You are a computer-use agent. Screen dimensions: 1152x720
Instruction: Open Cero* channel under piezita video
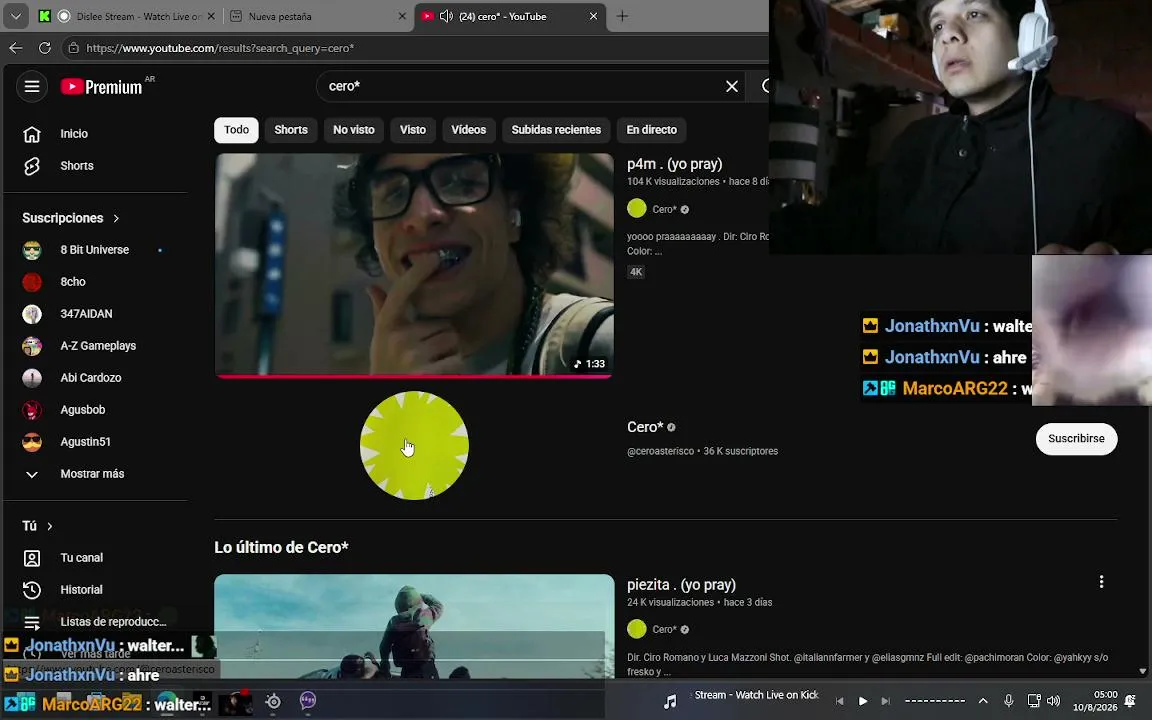tap(664, 630)
